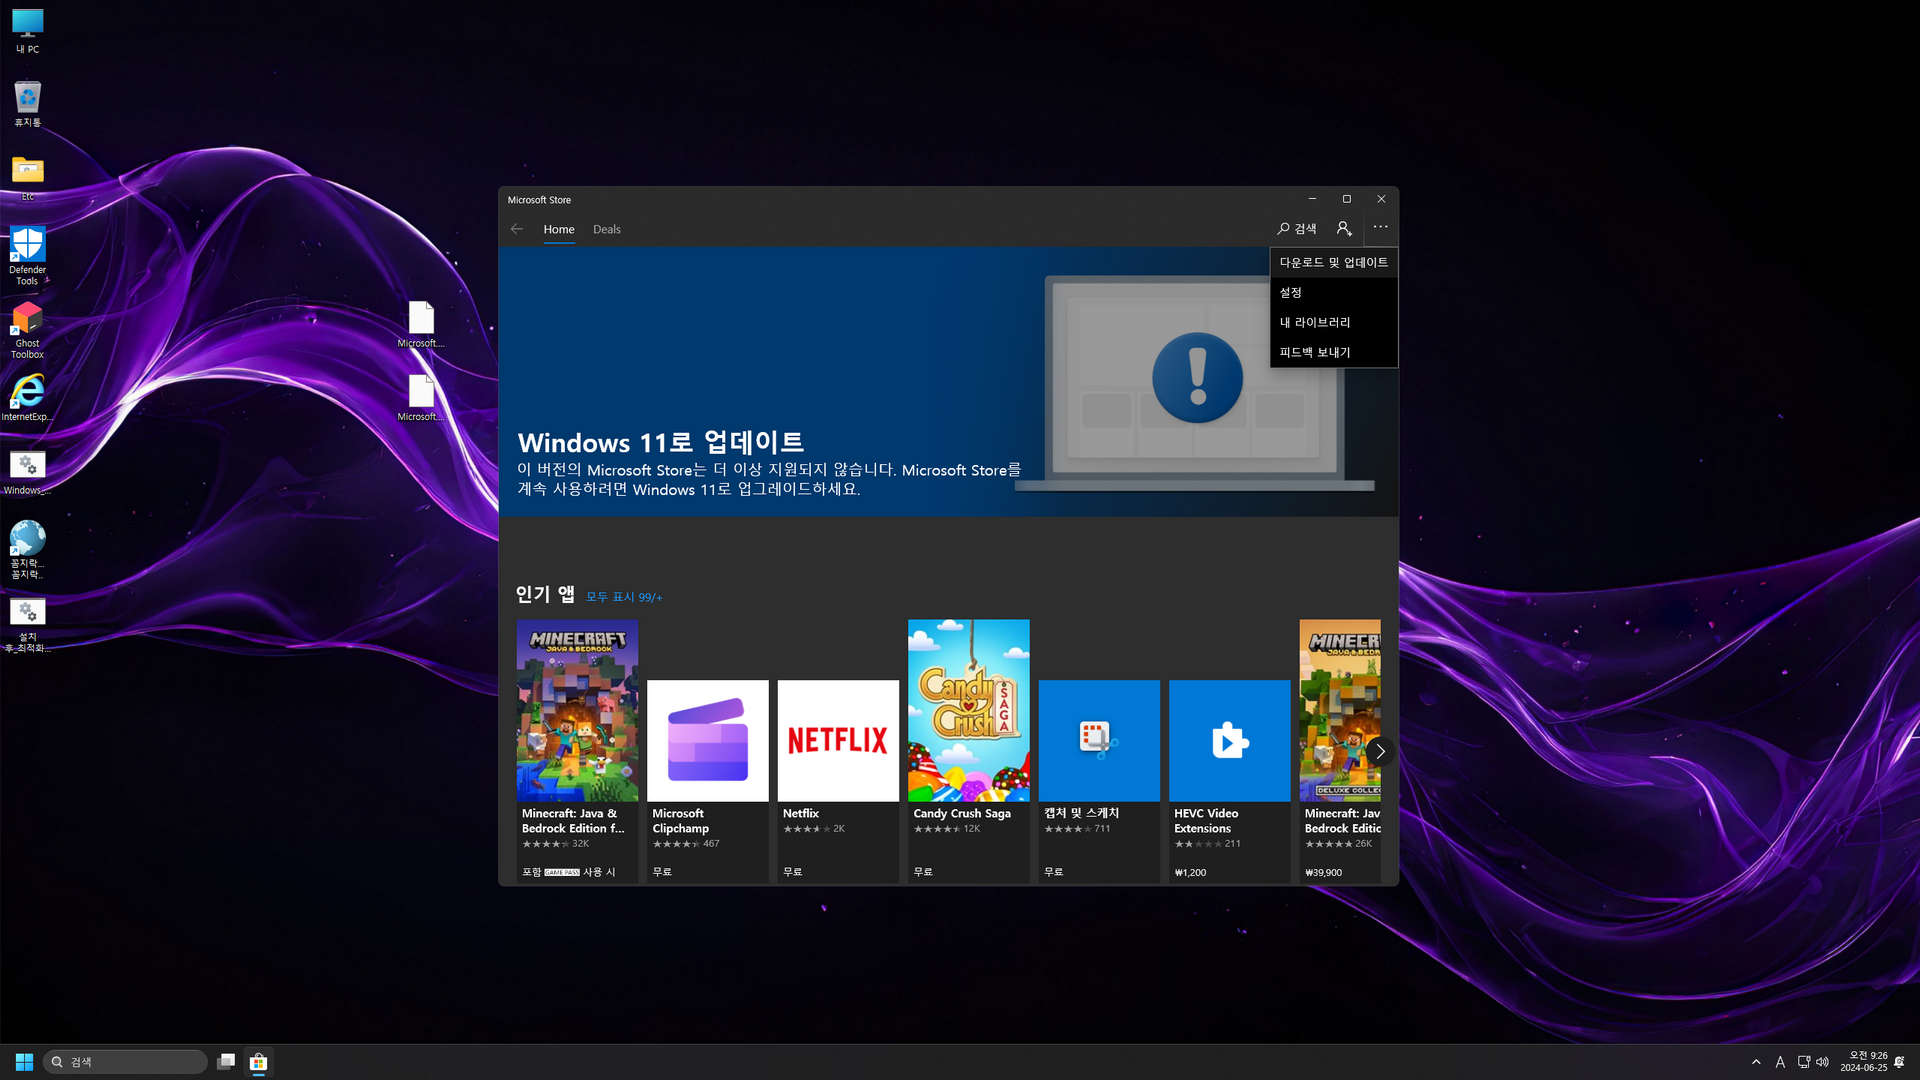Viewport: 1920px width, 1080px height.
Task: Click the Home tab
Action: 559,229
